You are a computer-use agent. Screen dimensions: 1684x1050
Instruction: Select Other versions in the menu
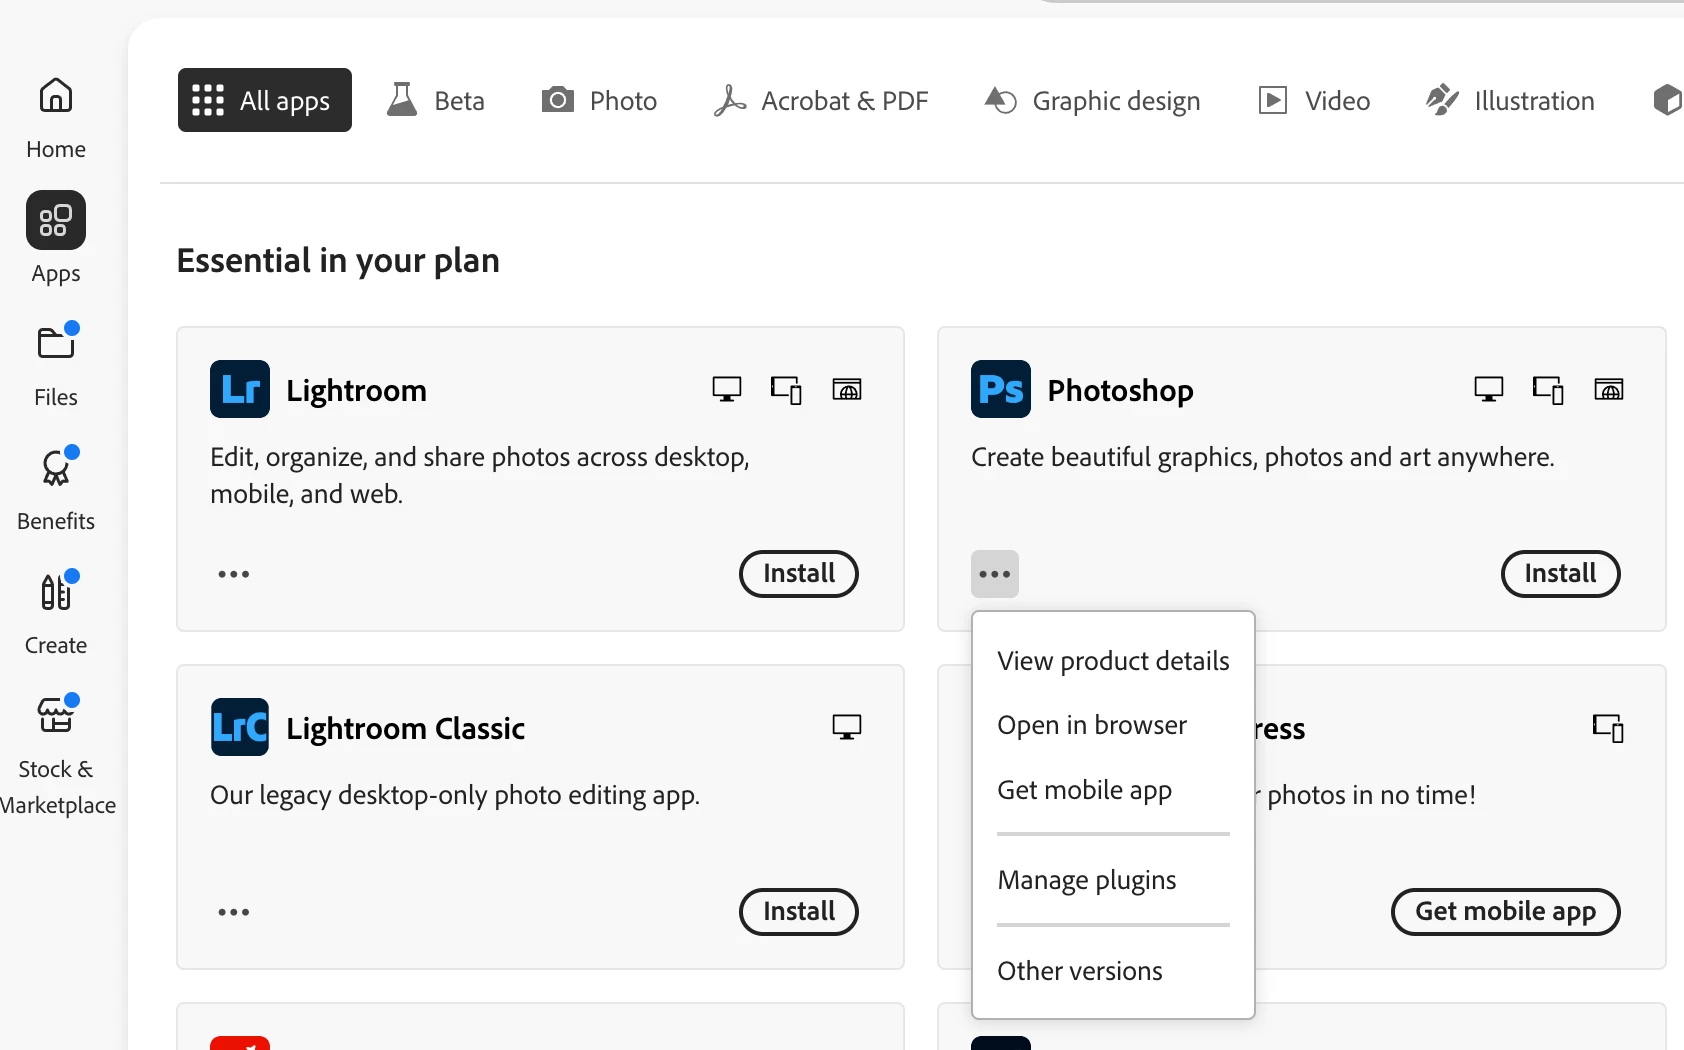tap(1079, 971)
